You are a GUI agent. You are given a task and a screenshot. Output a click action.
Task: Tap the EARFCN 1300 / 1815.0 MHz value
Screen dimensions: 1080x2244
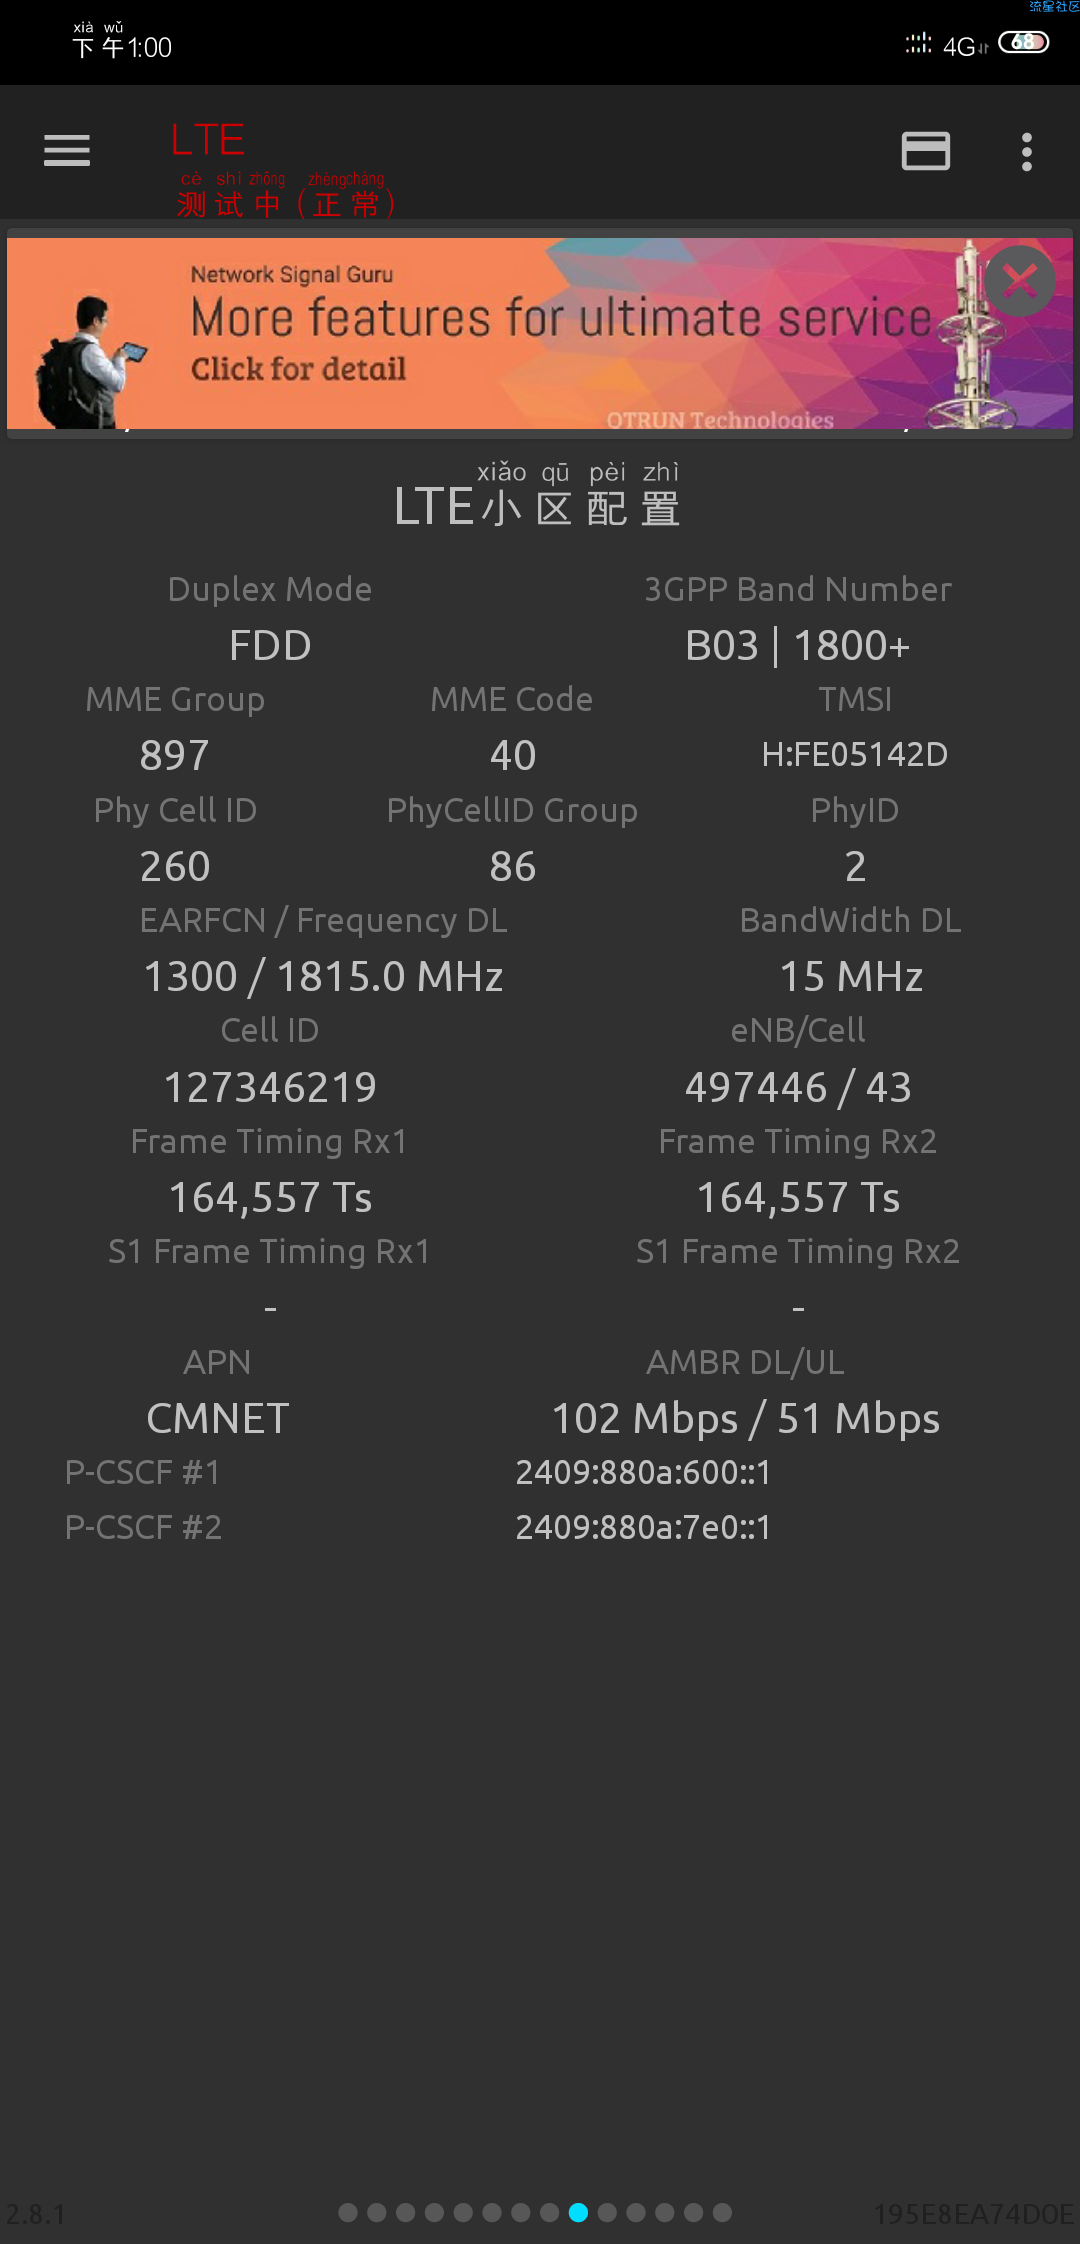pyautogui.click(x=324, y=977)
